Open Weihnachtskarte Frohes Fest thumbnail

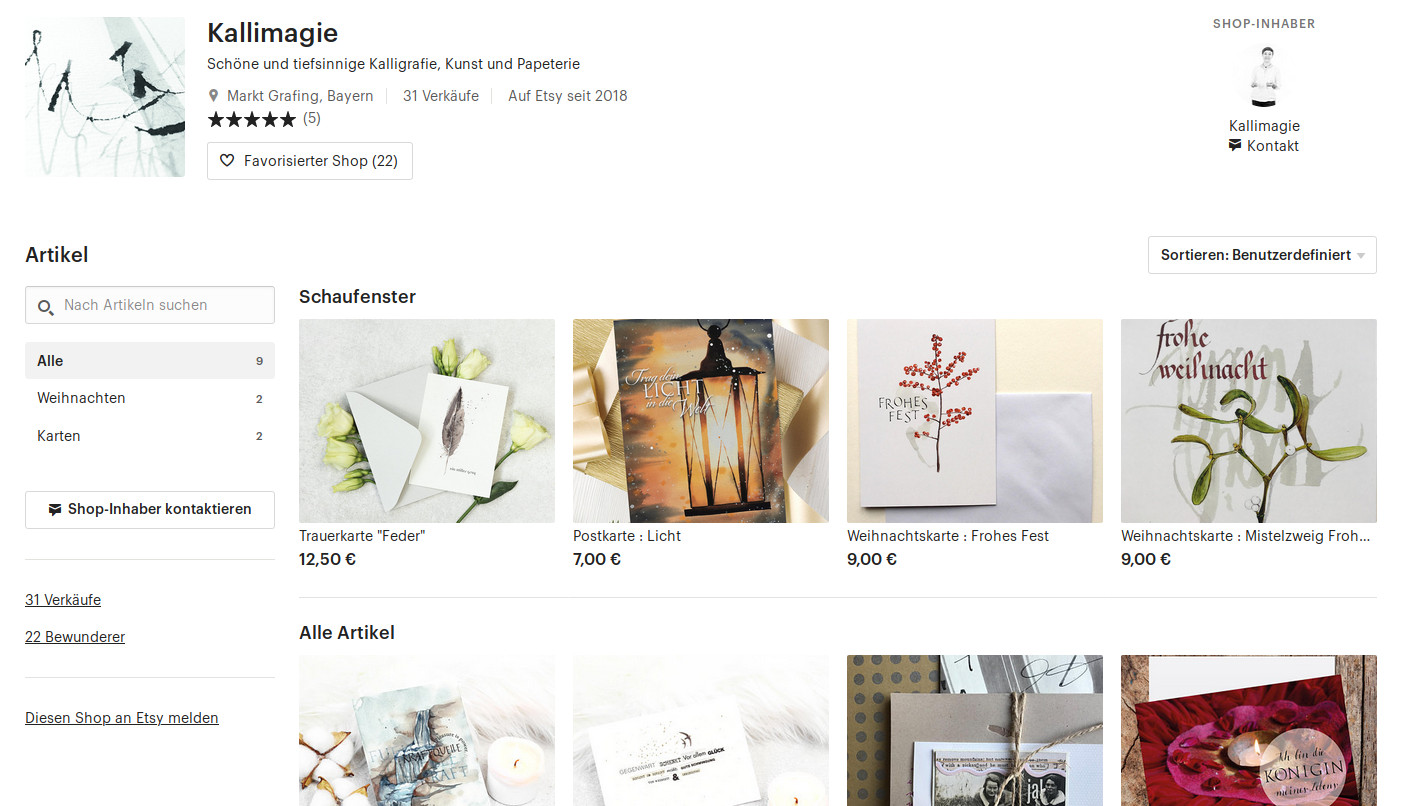[975, 421]
